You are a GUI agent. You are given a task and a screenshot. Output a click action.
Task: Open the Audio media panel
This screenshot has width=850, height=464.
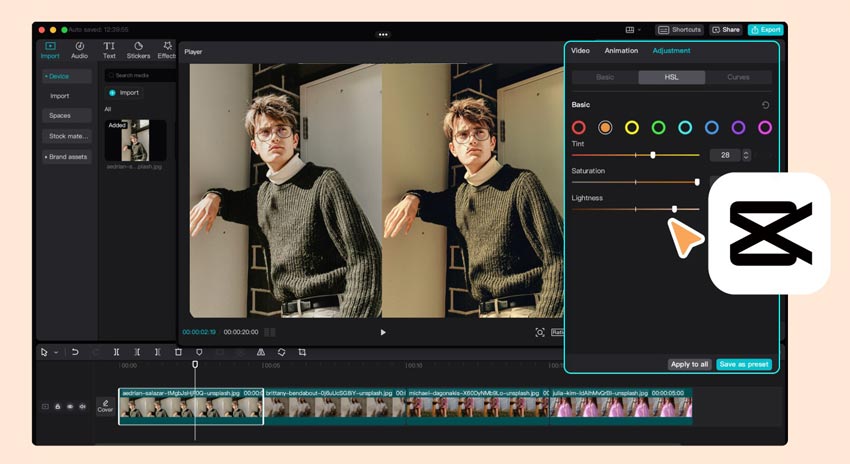79,50
